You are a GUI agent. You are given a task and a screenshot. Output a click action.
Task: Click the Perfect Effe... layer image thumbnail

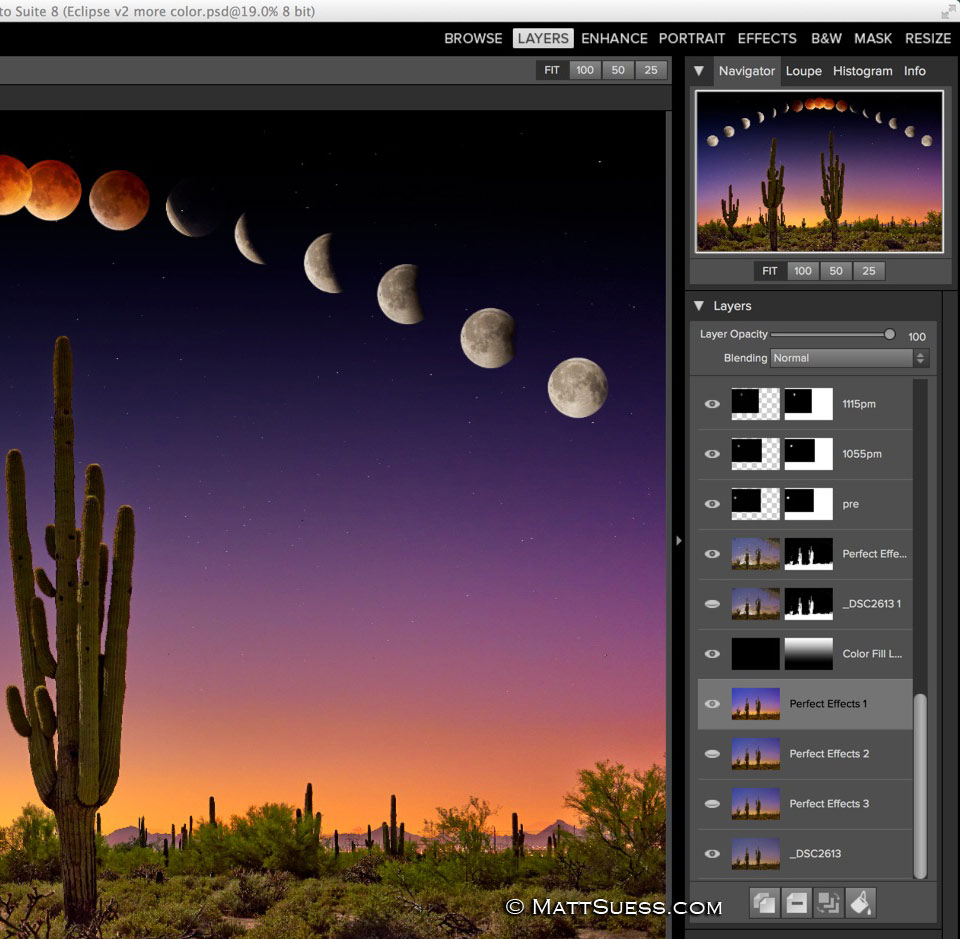point(756,554)
